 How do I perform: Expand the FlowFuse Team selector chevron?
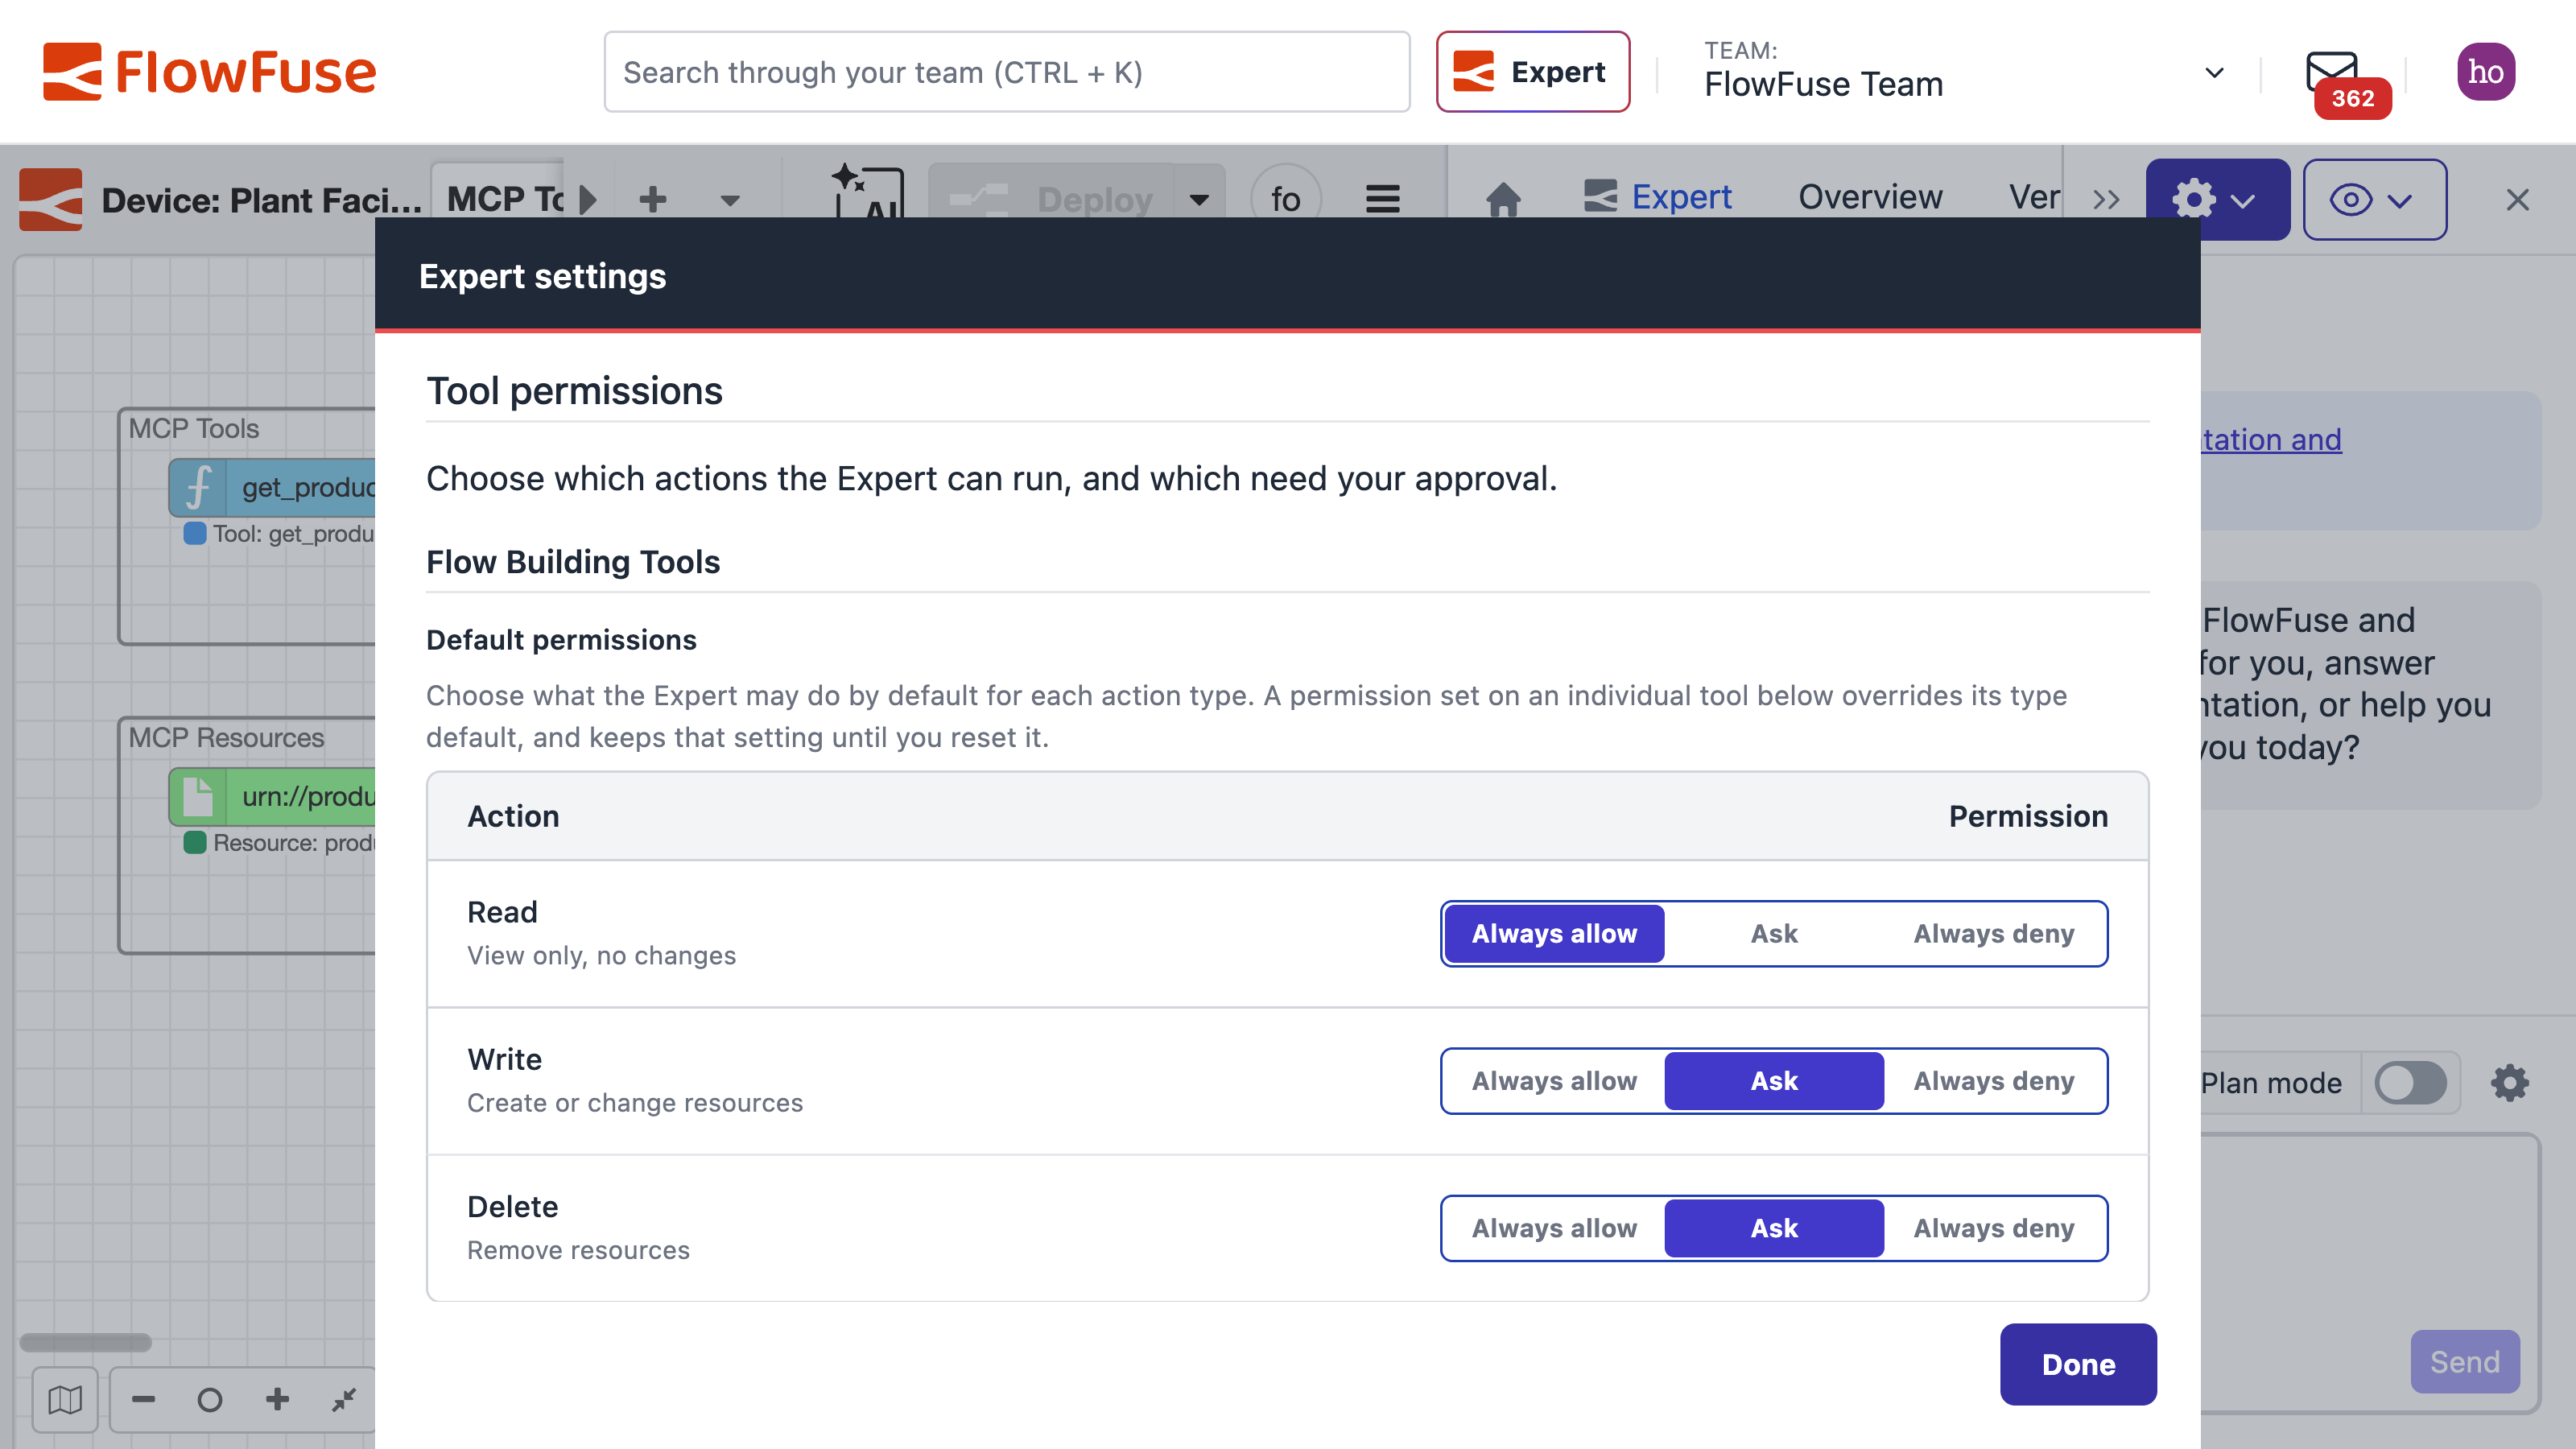point(2214,72)
